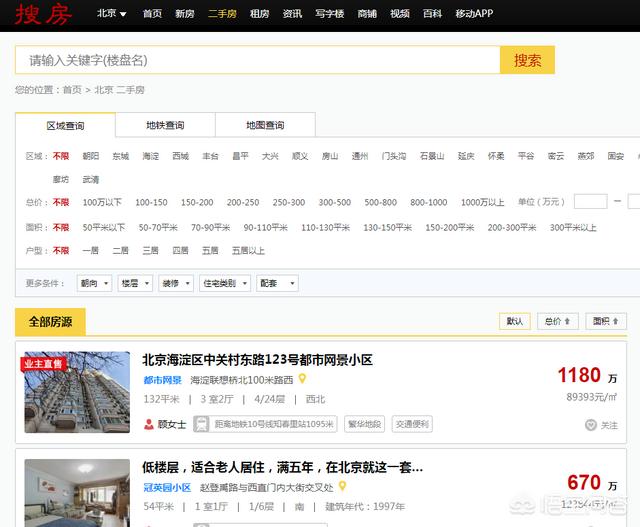Focus the keyword search input field
This screenshot has height=527, width=640.
258,60
